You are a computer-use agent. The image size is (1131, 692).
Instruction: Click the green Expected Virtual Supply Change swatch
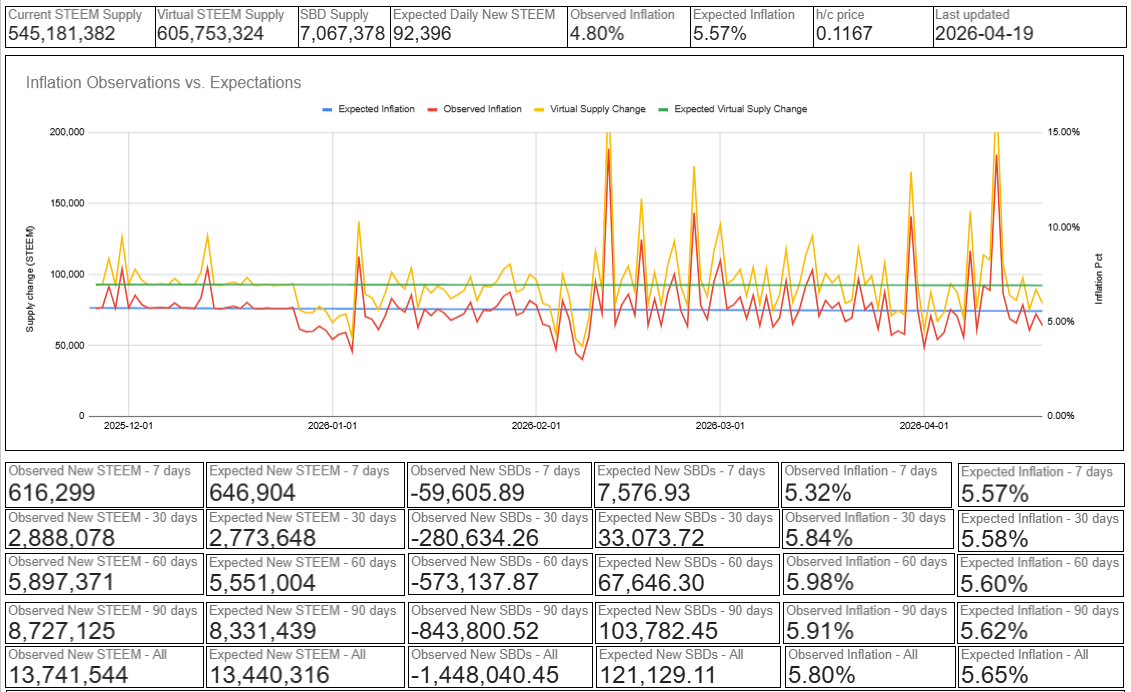[663, 110]
